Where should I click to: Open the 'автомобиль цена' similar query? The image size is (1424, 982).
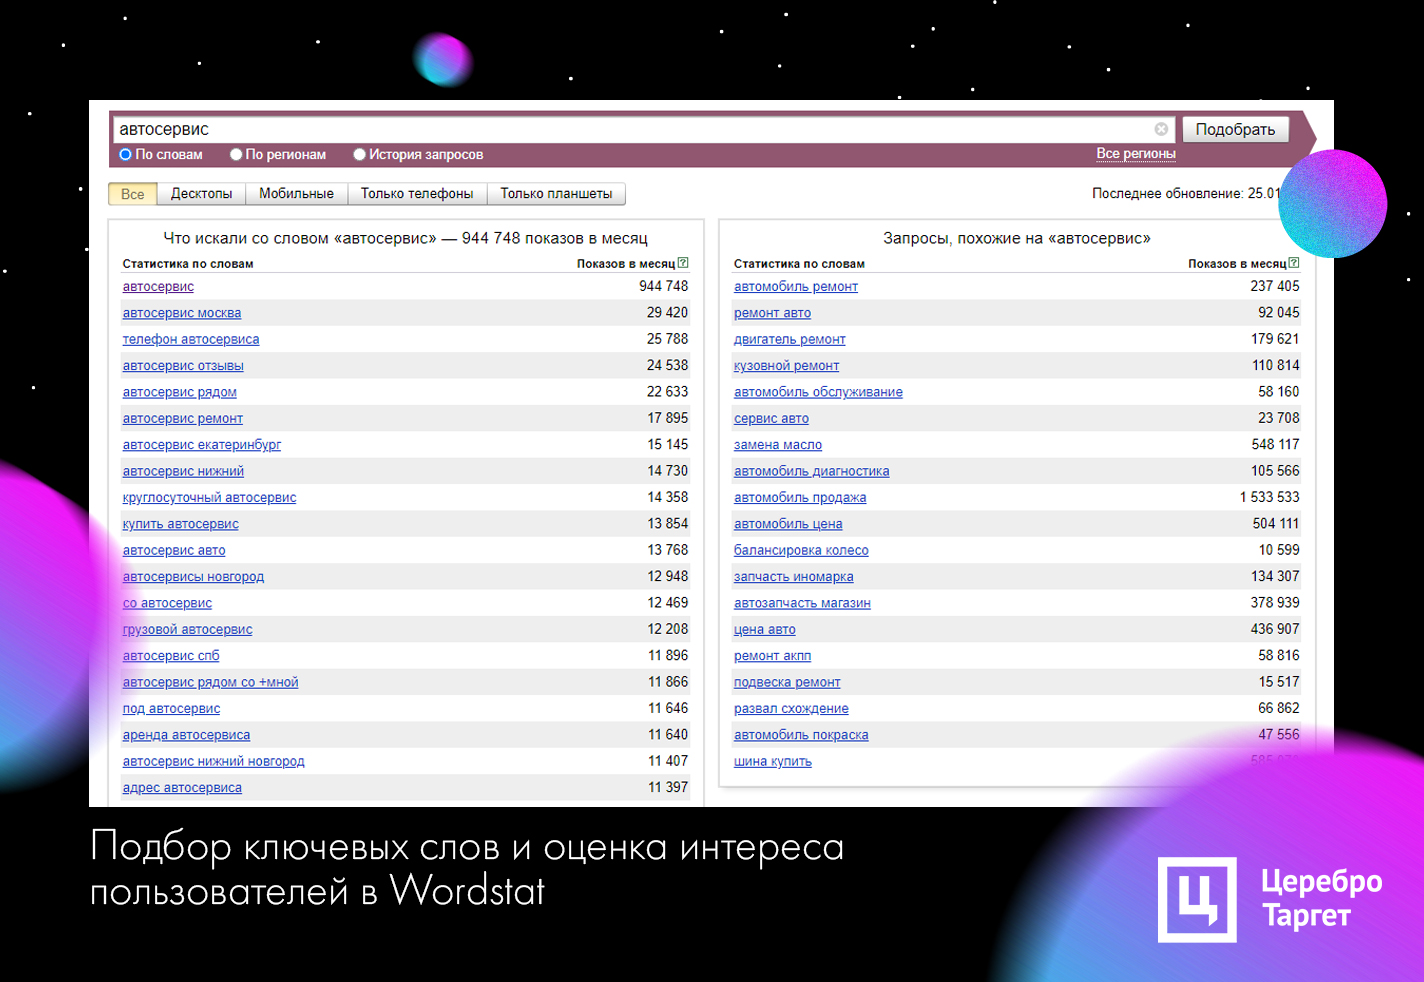[788, 524]
